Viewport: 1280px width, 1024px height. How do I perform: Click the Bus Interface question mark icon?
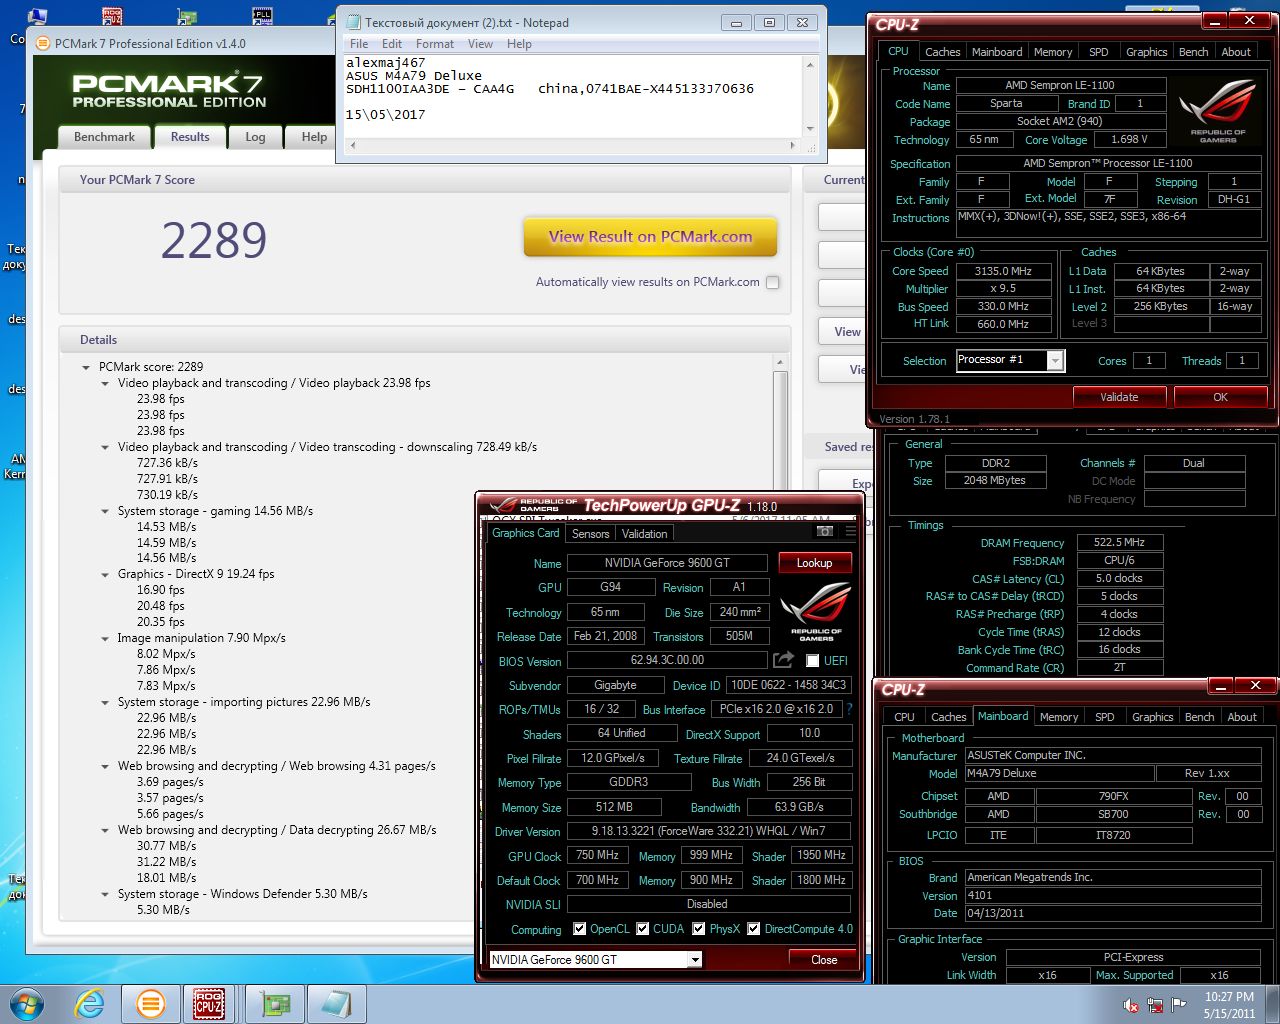pyautogui.click(x=849, y=709)
